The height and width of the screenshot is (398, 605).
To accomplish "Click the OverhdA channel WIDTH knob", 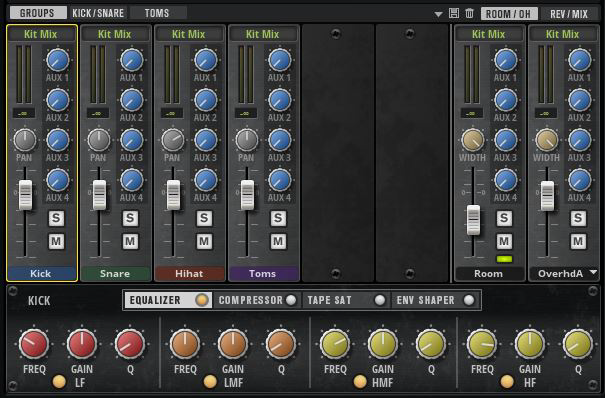I will (547, 140).
